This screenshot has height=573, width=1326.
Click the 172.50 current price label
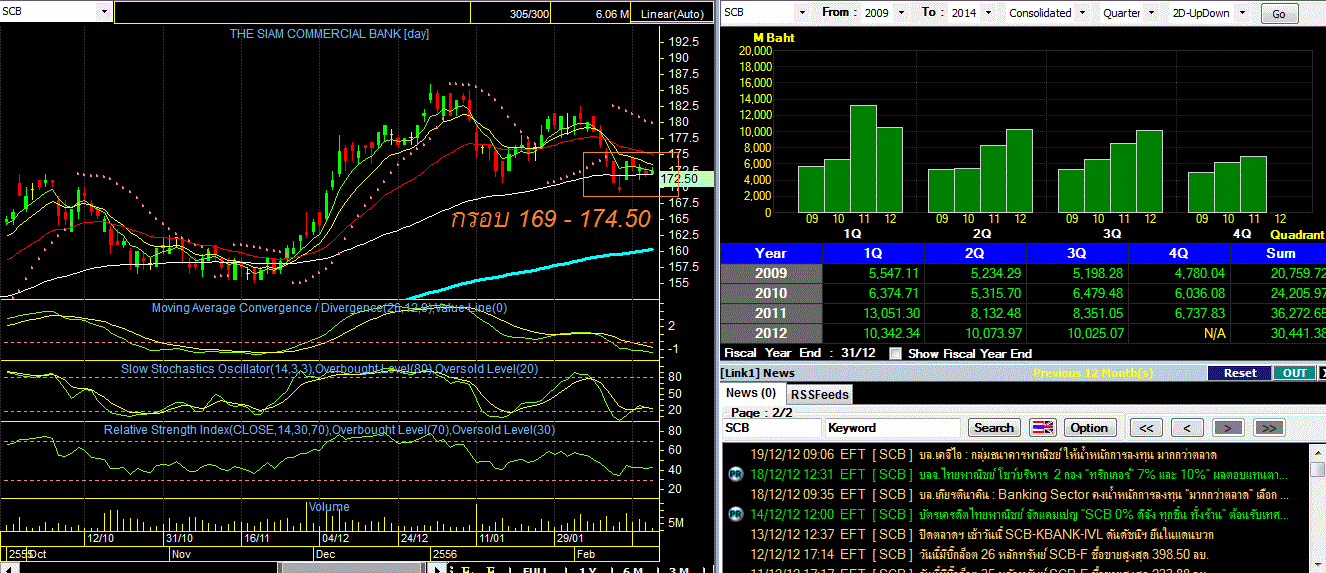coord(686,178)
